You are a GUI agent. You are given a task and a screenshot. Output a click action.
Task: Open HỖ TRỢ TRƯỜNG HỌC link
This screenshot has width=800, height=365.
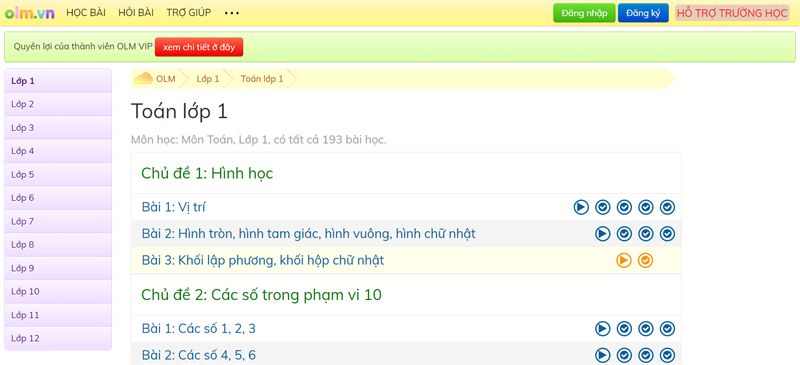732,13
